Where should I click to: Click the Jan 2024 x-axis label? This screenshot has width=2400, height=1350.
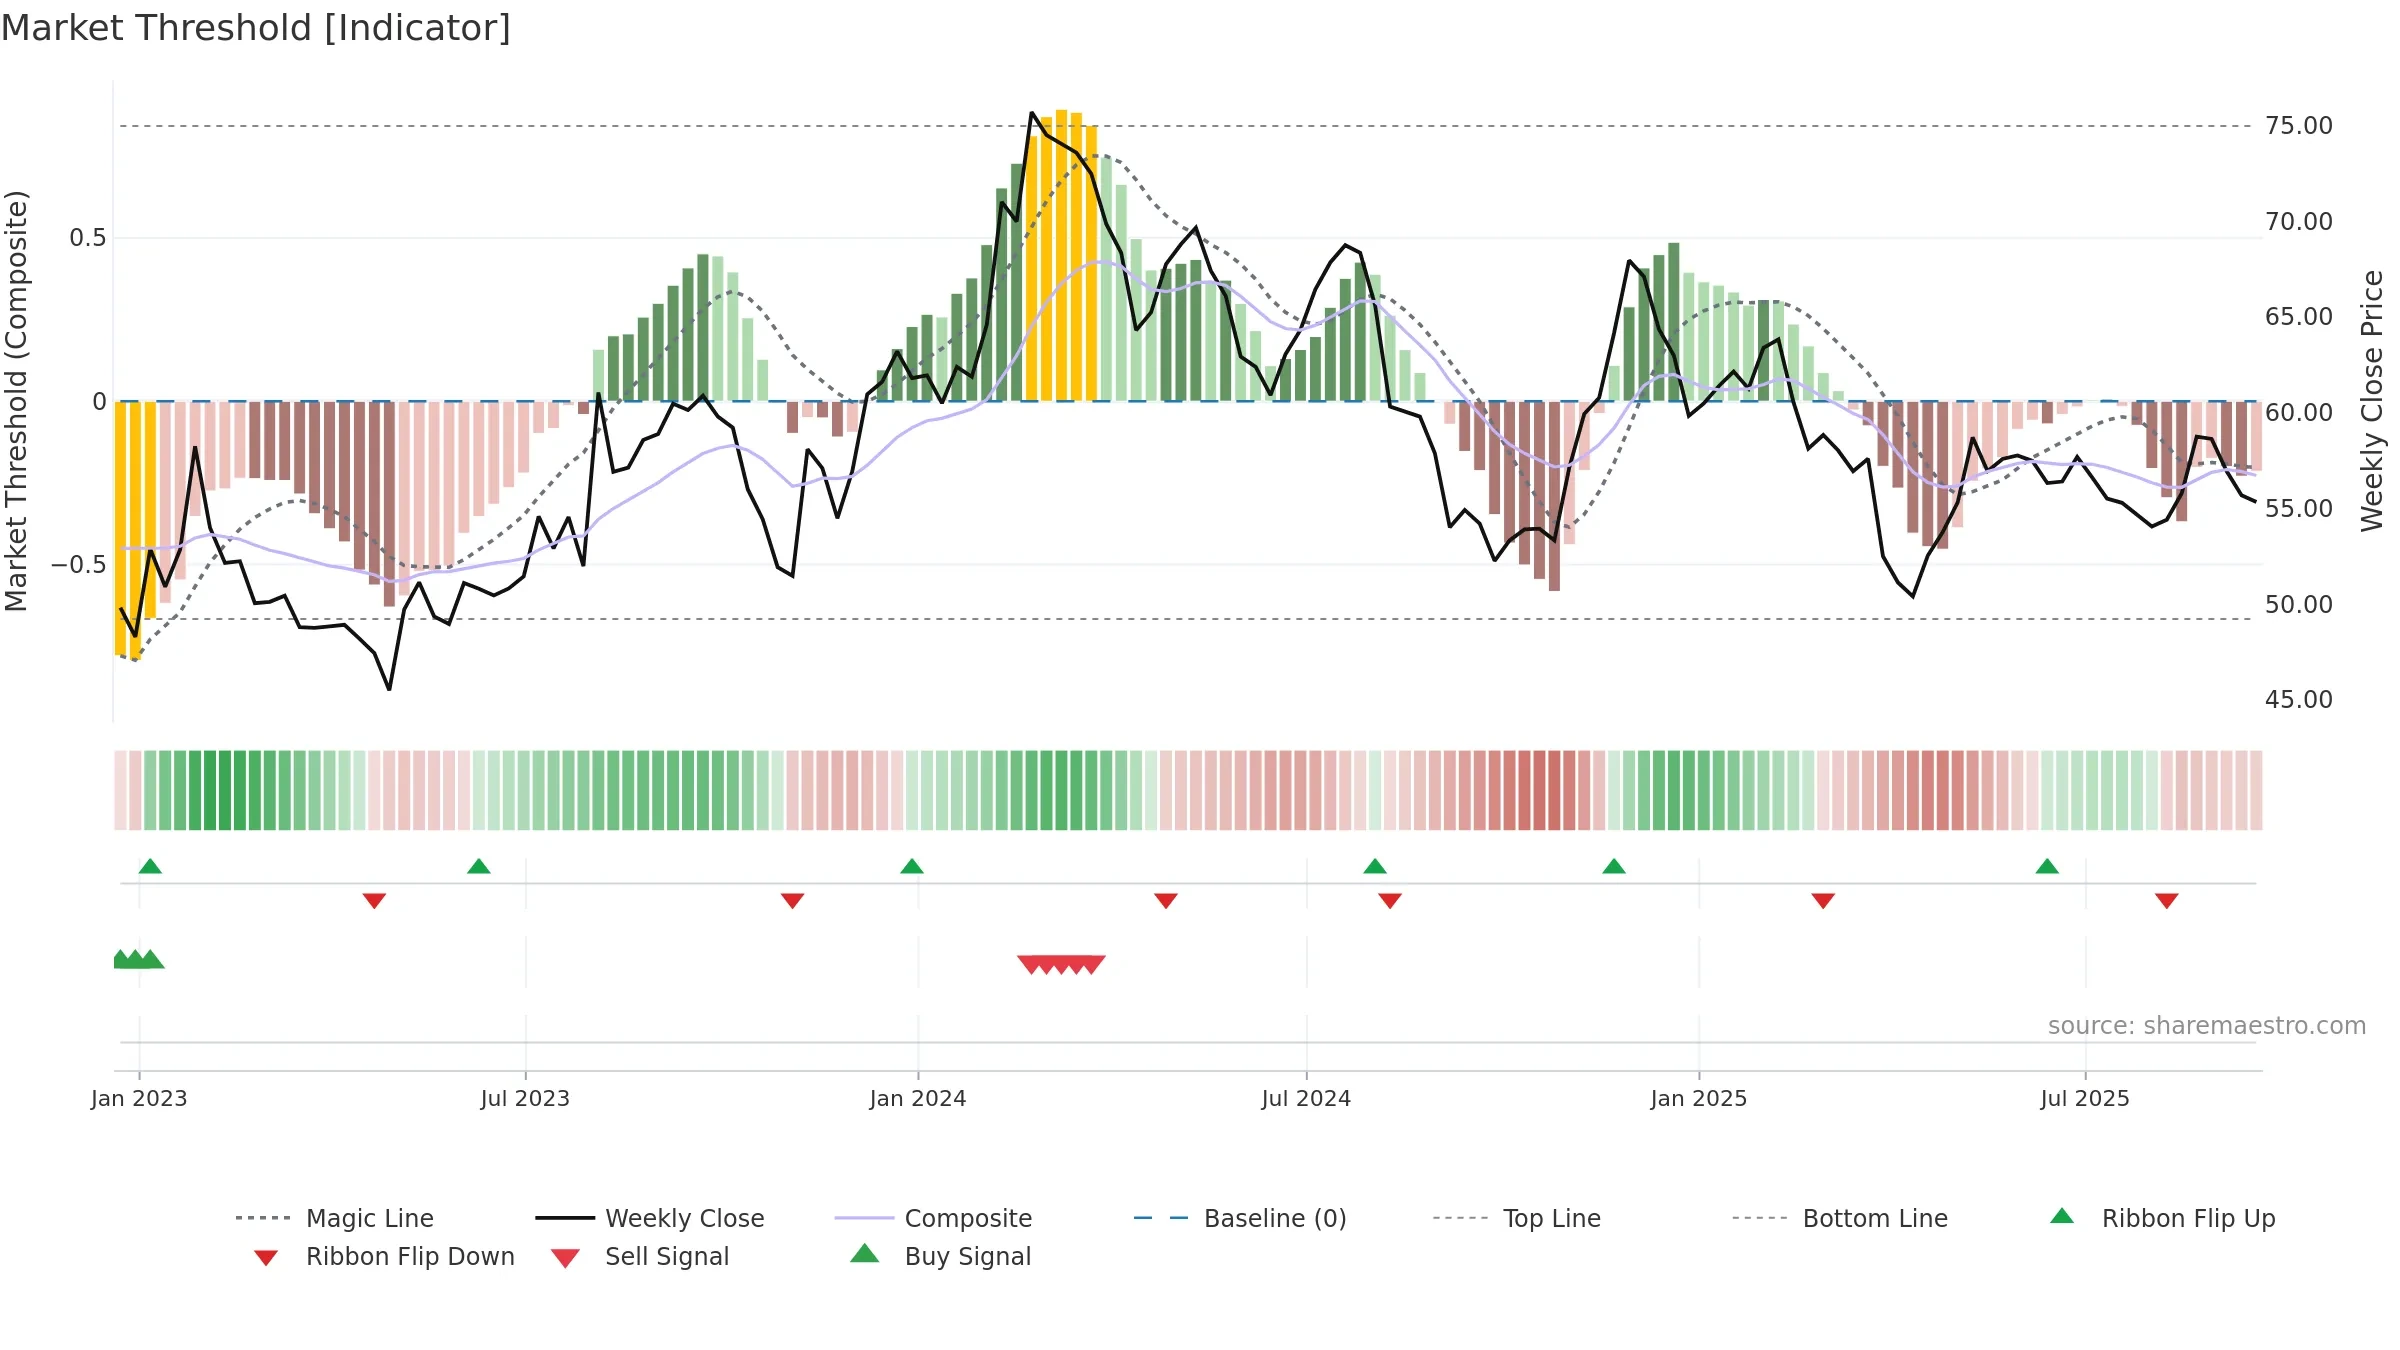918,1098
